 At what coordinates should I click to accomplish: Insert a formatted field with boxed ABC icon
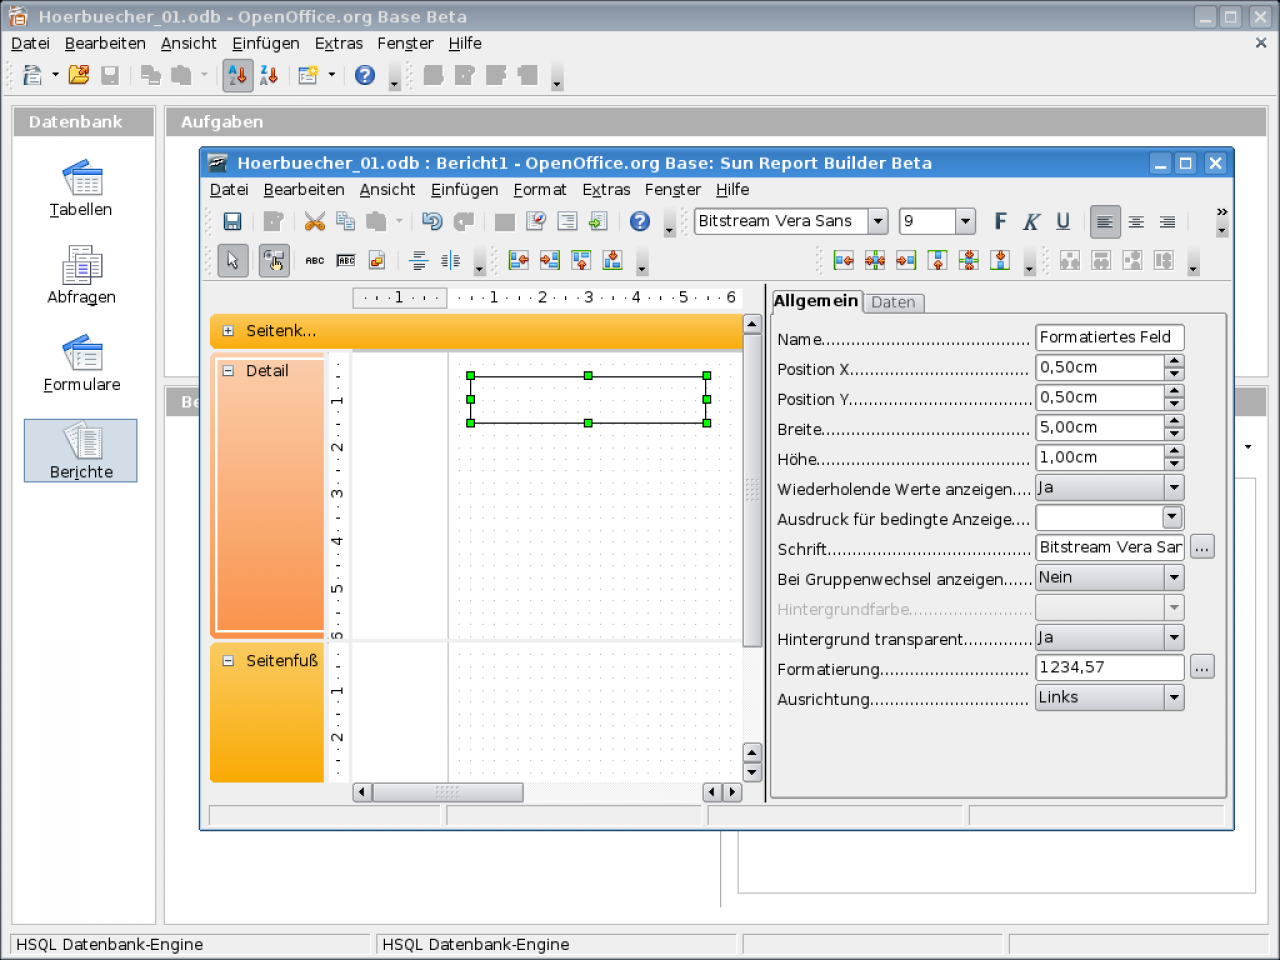point(346,261)
